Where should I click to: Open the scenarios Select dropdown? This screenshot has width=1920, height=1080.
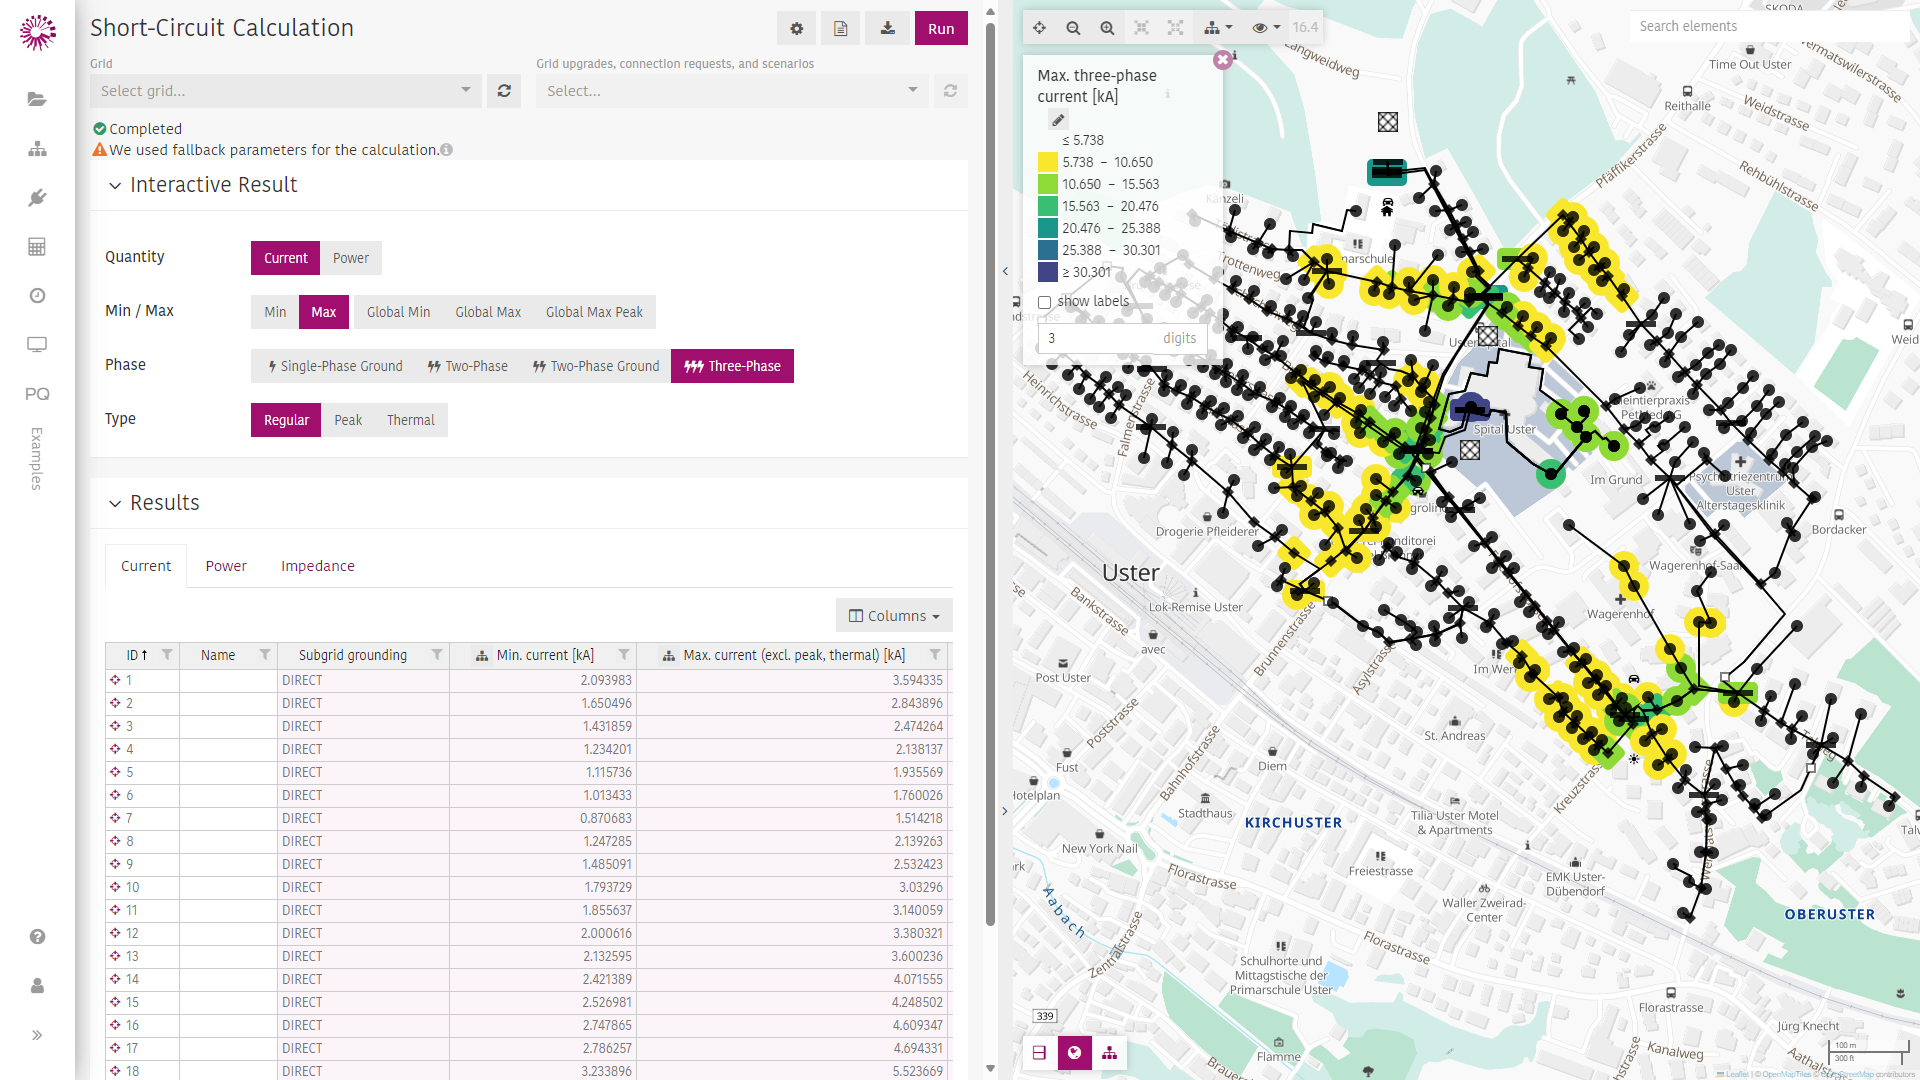tap(732, 91)
